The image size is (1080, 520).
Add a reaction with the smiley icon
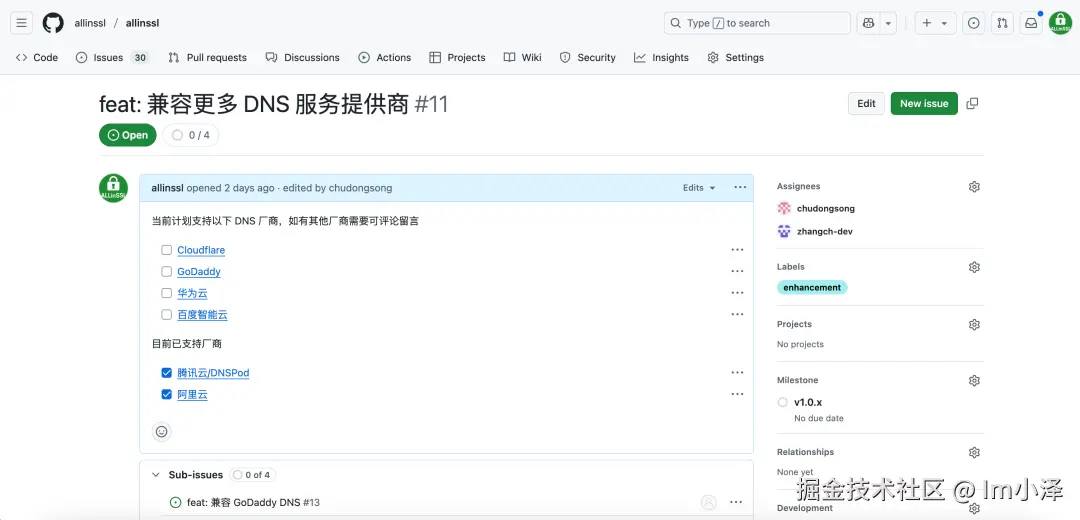coord(162,432)
